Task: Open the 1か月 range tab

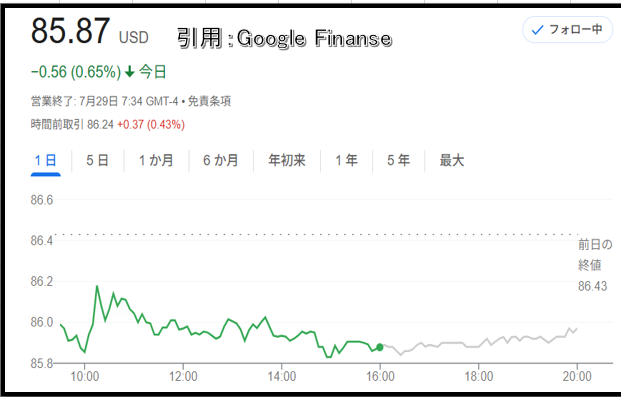Action: pos(156,160)
